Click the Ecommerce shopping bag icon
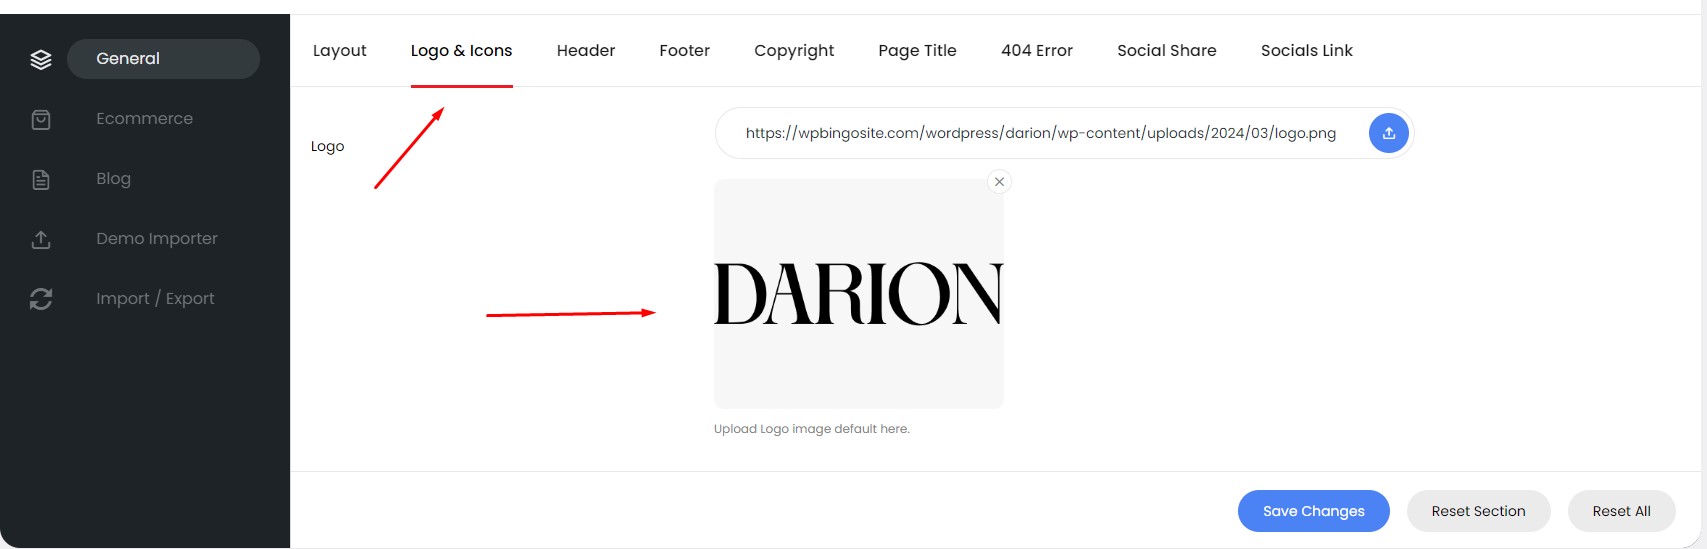The height and width of the screenshot is (549, 1707). [41, 119]
